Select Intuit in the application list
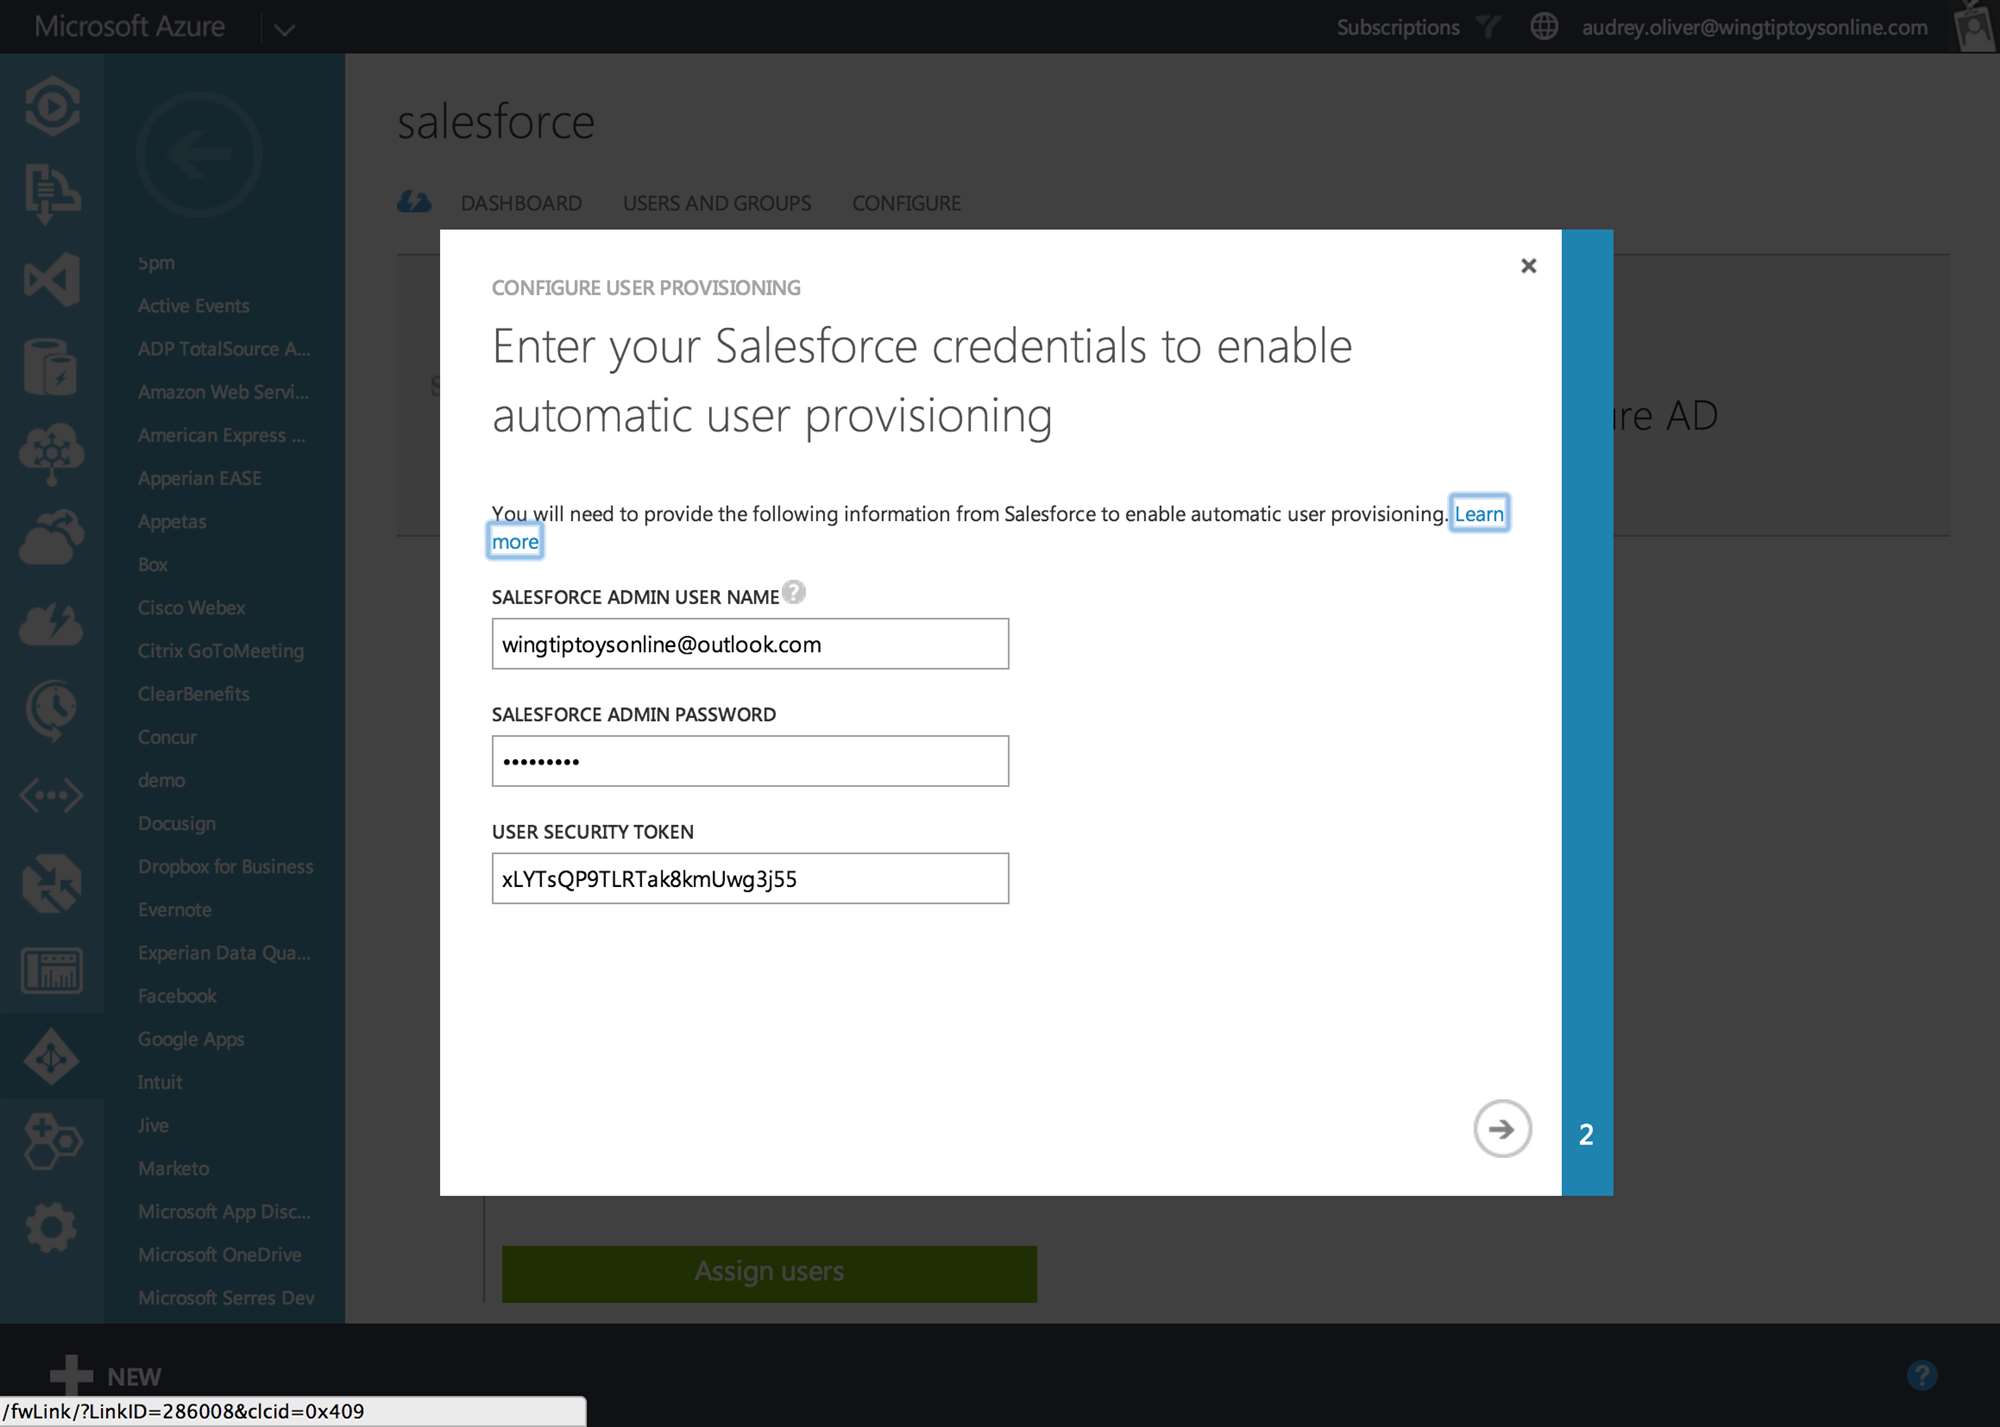Image resolution: width=2000 pixels, height=1427 pixels. [x=160, y=1082]
